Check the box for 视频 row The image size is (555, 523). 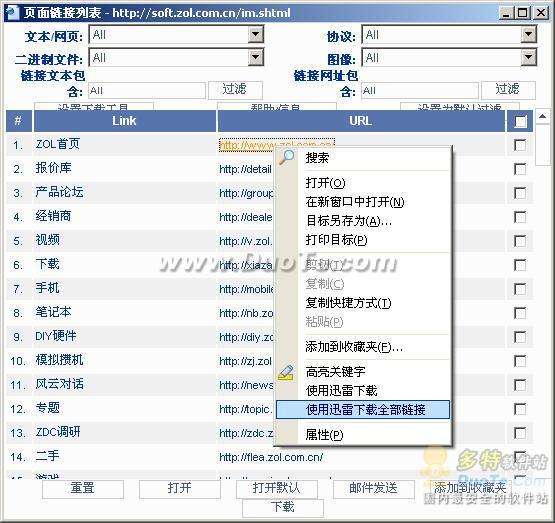point(520,241)
